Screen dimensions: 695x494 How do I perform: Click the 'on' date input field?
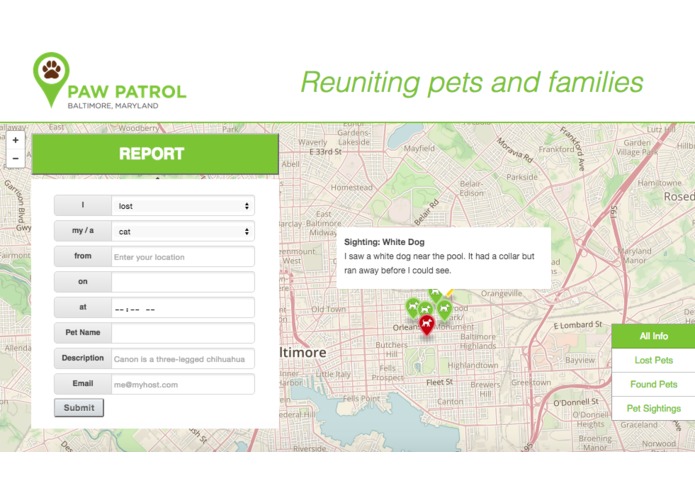[x=183, y=282]
